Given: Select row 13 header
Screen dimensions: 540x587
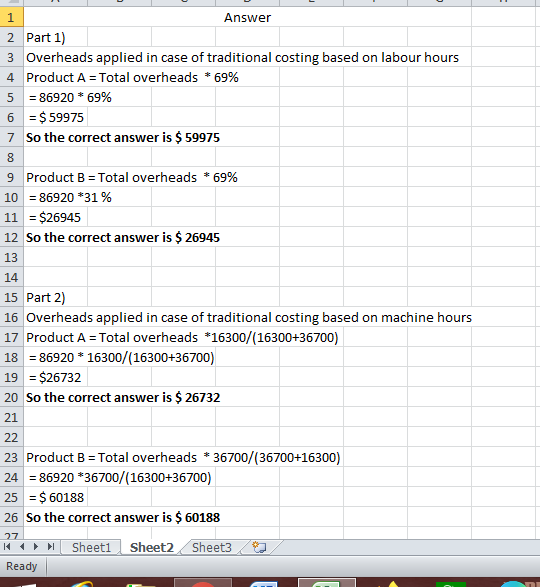Looking at the screenshot, I should pyautogui.click(x=11, y=257).
